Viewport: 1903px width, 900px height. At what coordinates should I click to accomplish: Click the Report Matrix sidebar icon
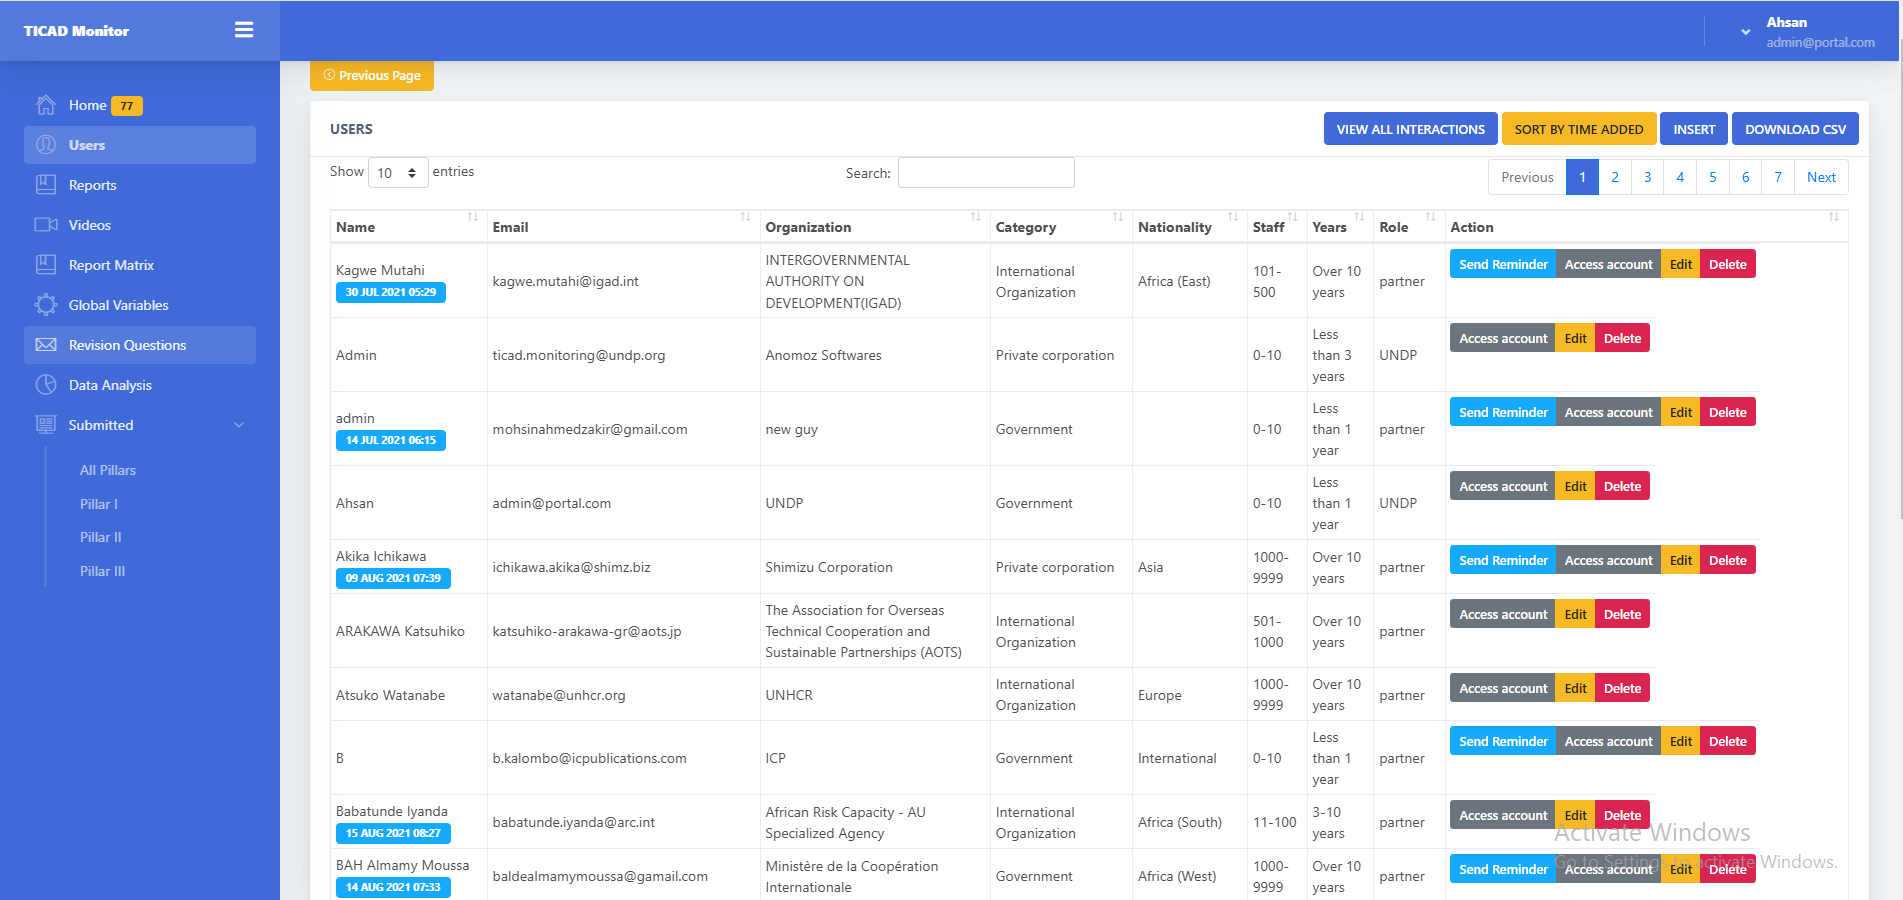coord(46,265)
